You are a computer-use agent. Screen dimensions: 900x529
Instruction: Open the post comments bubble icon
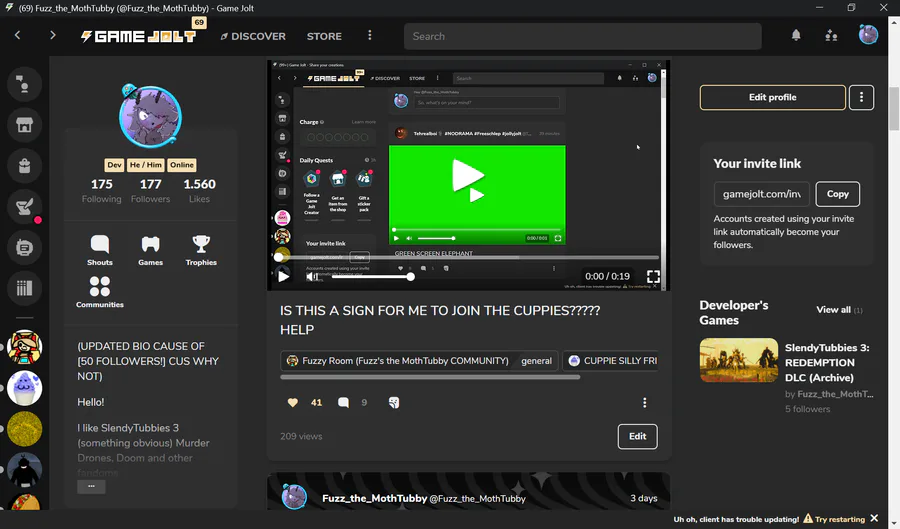(x=343, y=402)
